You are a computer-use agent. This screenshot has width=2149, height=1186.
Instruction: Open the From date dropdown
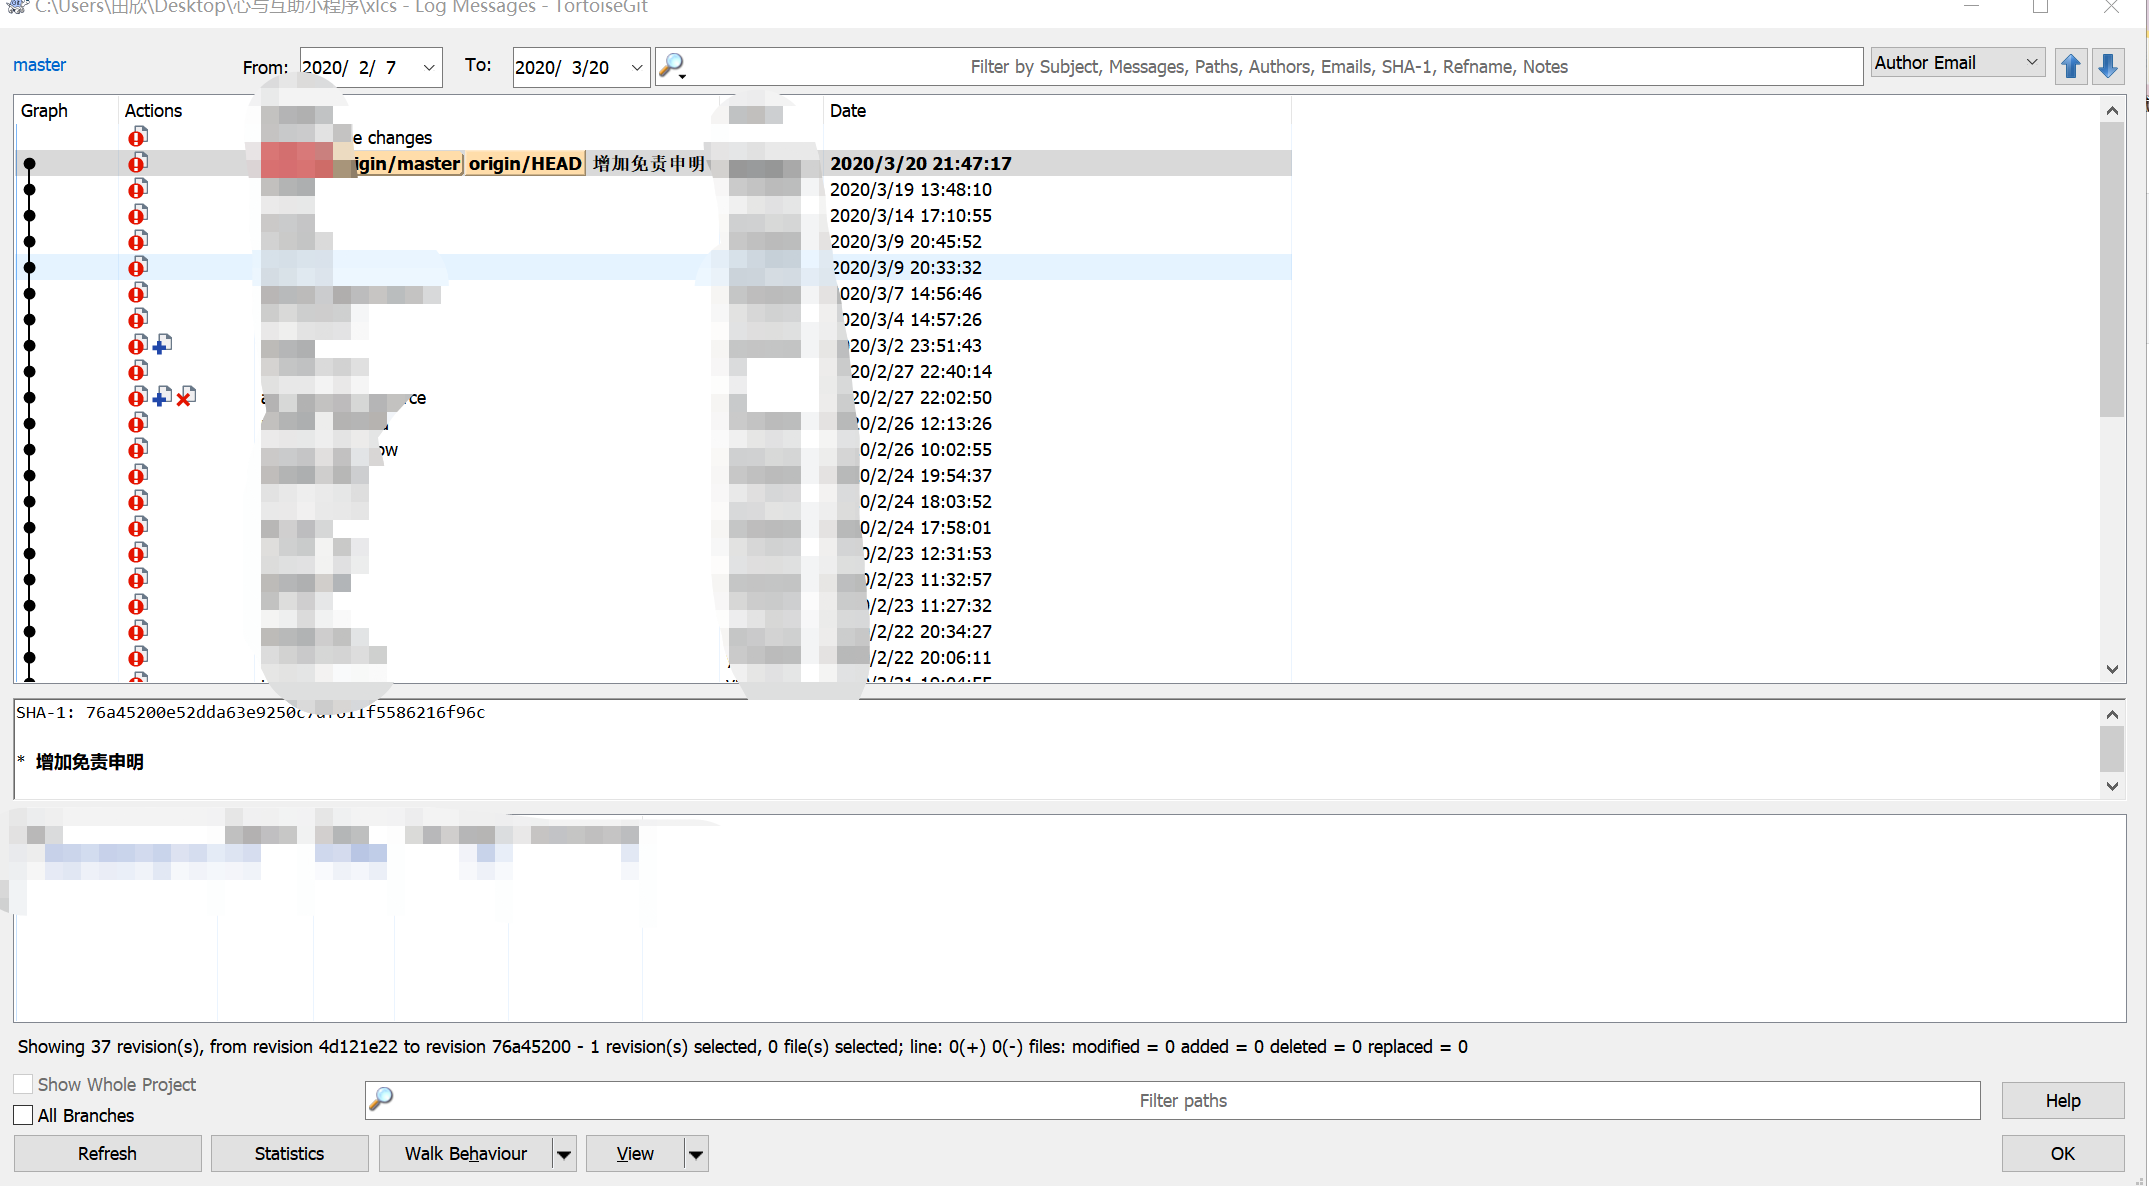(x=428, y=68)
